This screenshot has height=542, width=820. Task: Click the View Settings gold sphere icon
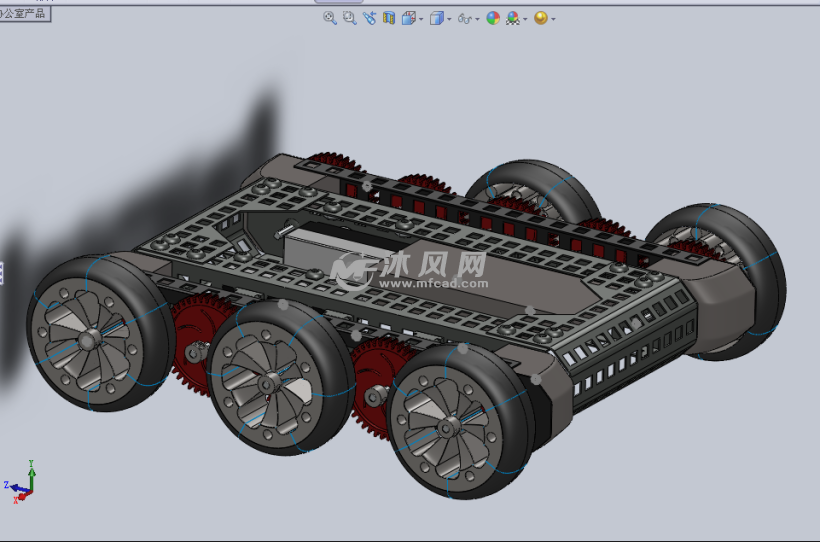[541, 18]
